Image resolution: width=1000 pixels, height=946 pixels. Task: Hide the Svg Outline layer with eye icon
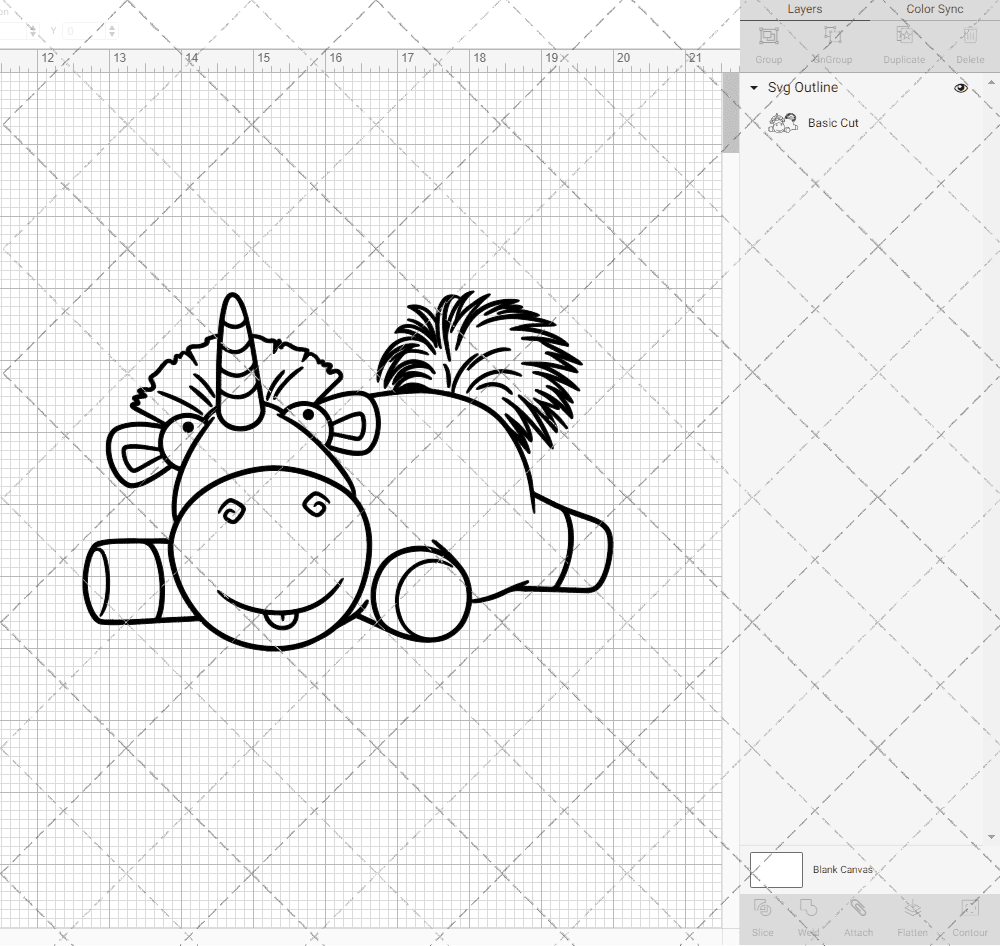(960, 88)
